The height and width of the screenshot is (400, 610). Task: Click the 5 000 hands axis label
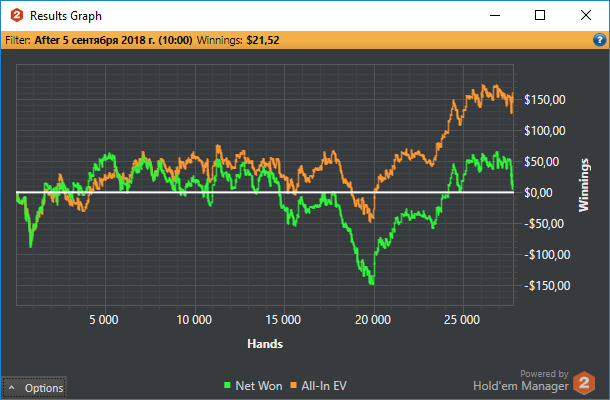pyautogui.click(x=103, y=320)
